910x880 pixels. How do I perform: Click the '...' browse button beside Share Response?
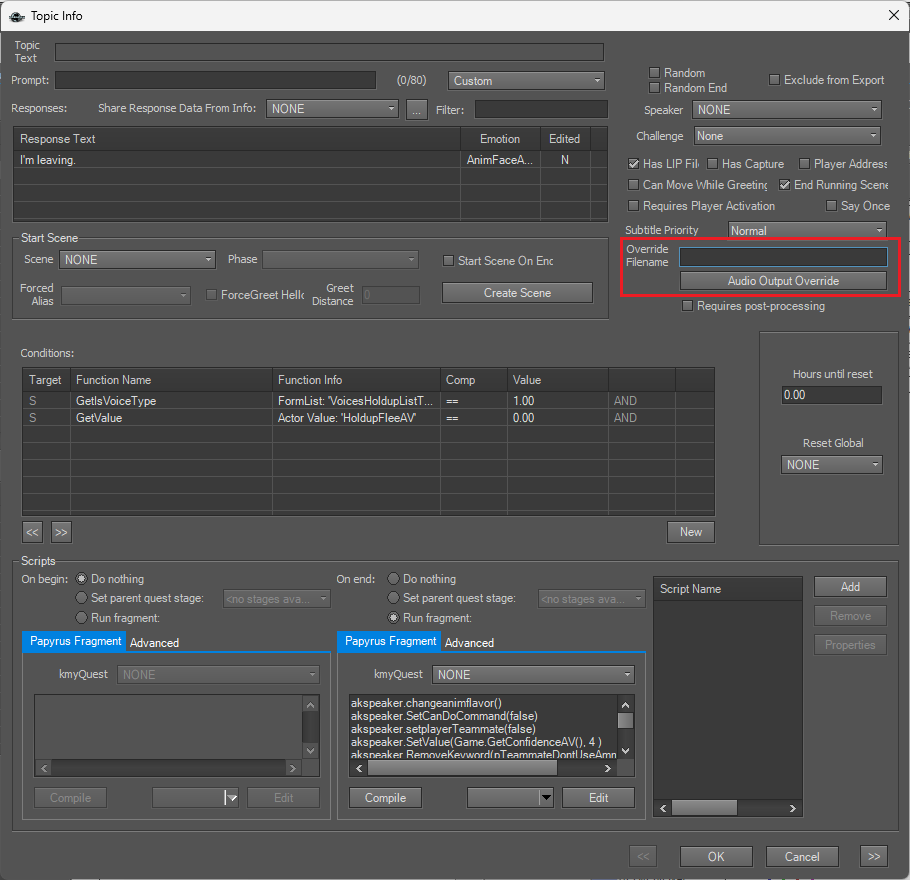[x=417, y=109]
